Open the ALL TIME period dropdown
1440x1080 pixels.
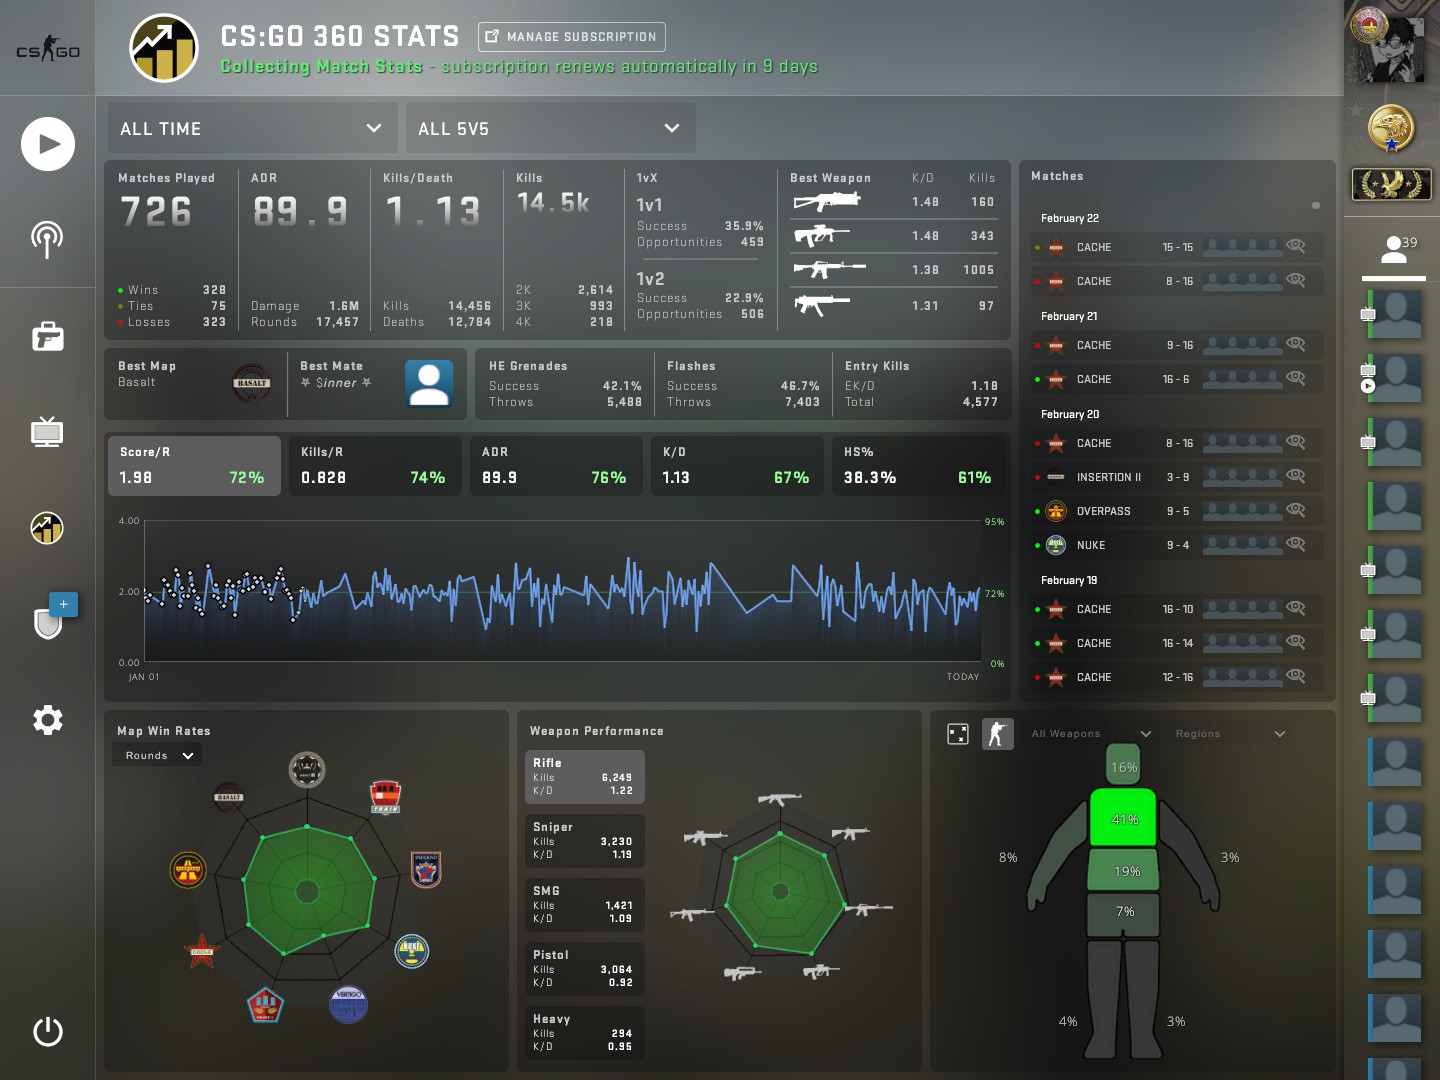252,128
